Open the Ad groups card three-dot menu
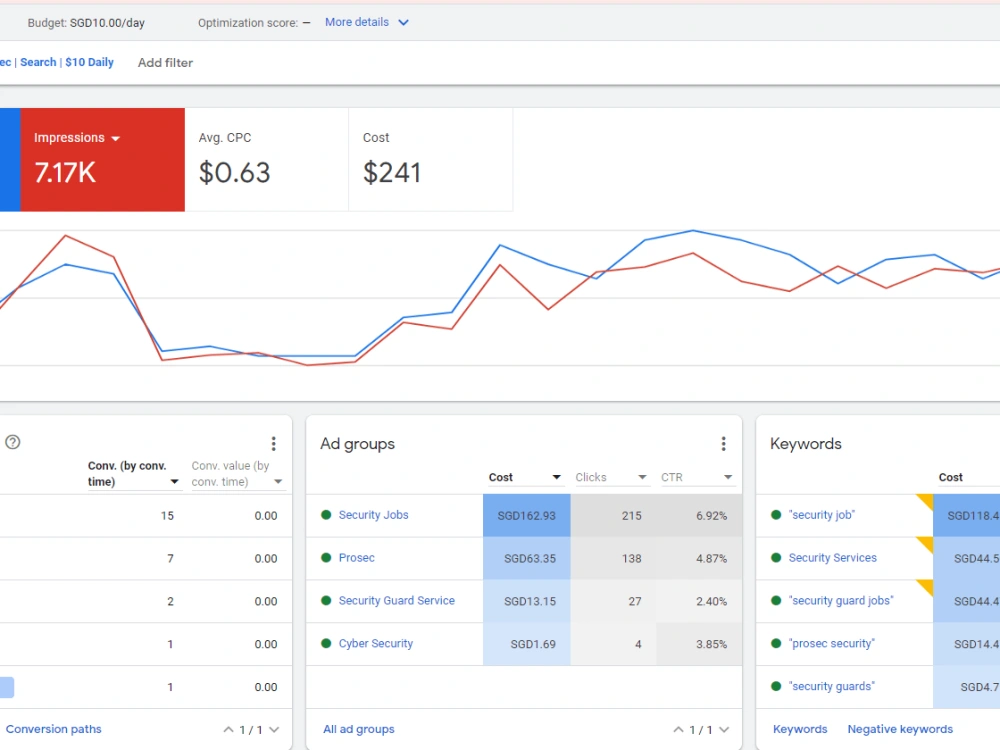 tap(723, 443)
